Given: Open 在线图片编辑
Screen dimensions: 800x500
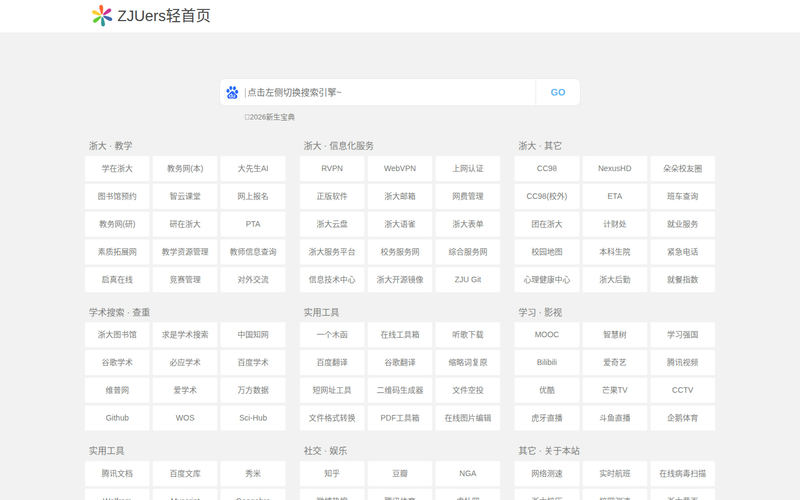Looking at the screenshot, I should click(468, 418).
